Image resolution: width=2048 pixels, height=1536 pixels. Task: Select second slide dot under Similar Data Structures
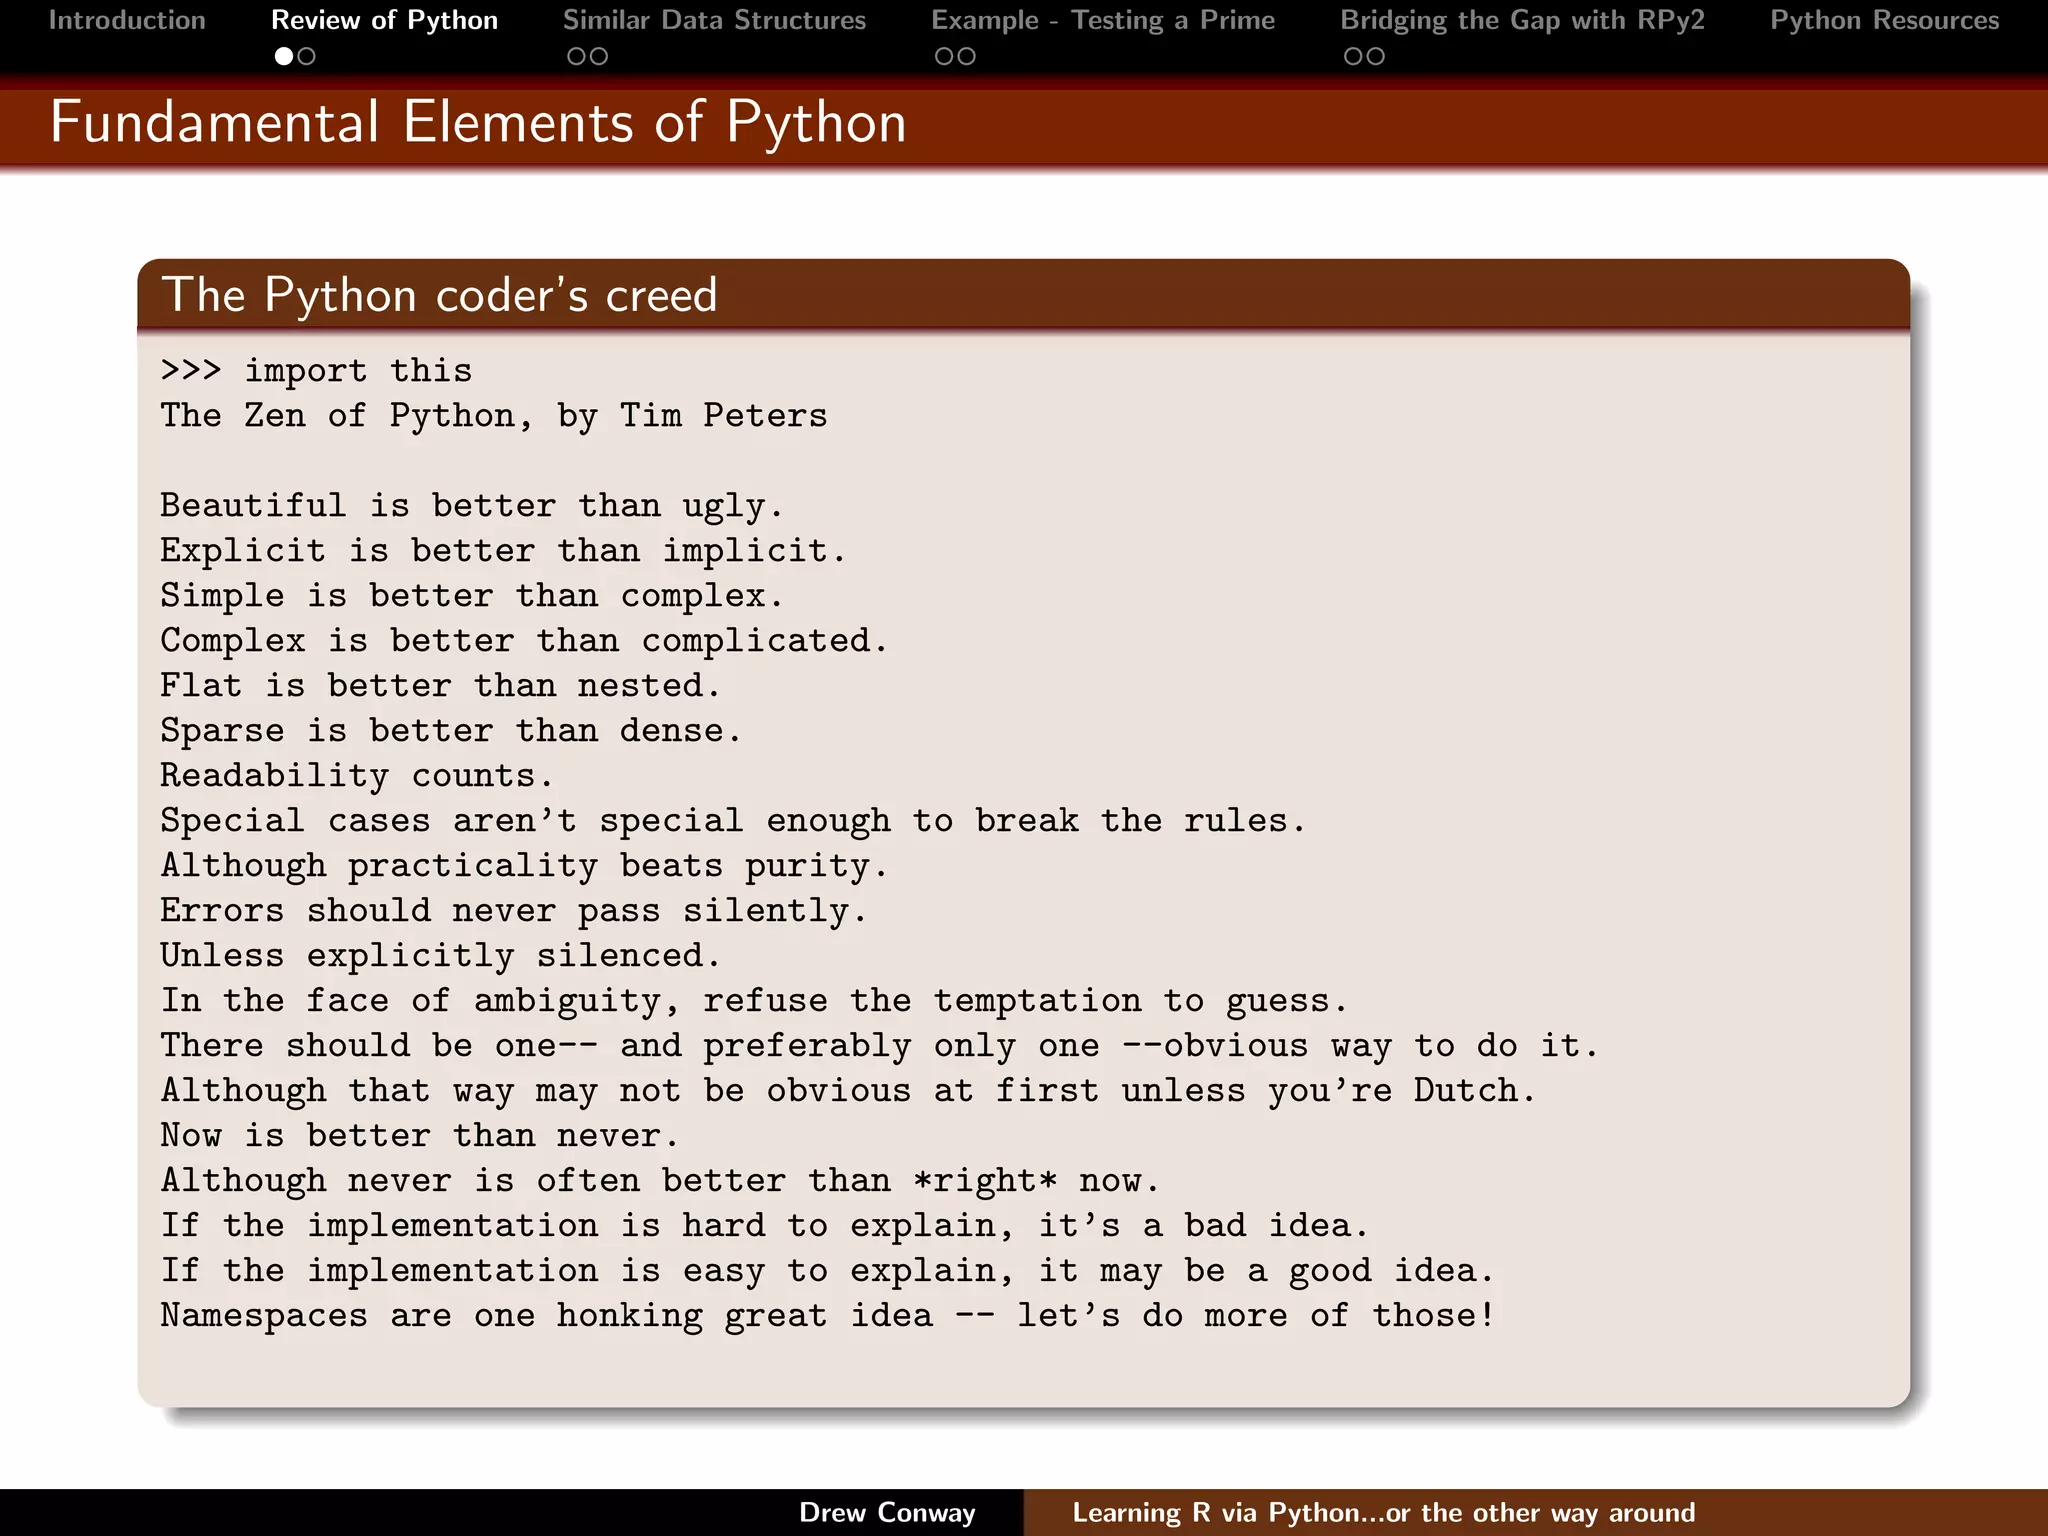click(599, 57)
